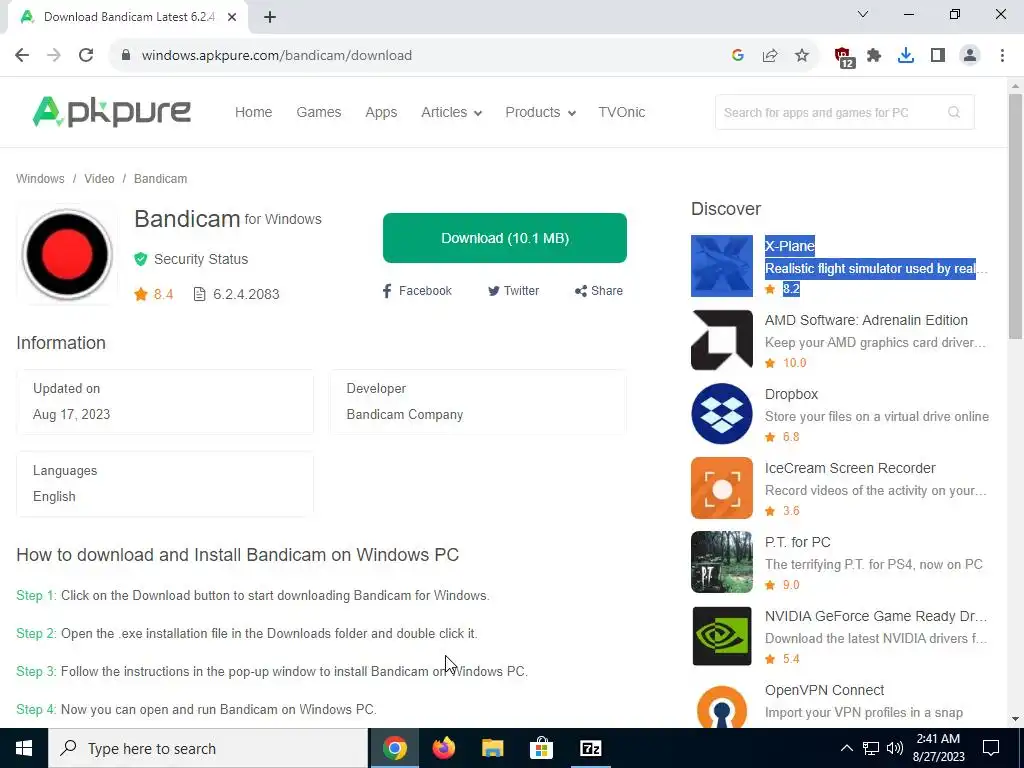Click the version number 6.2.4.2083
This screenshot has width=1024, height=768.
click(x=246, y=295)
